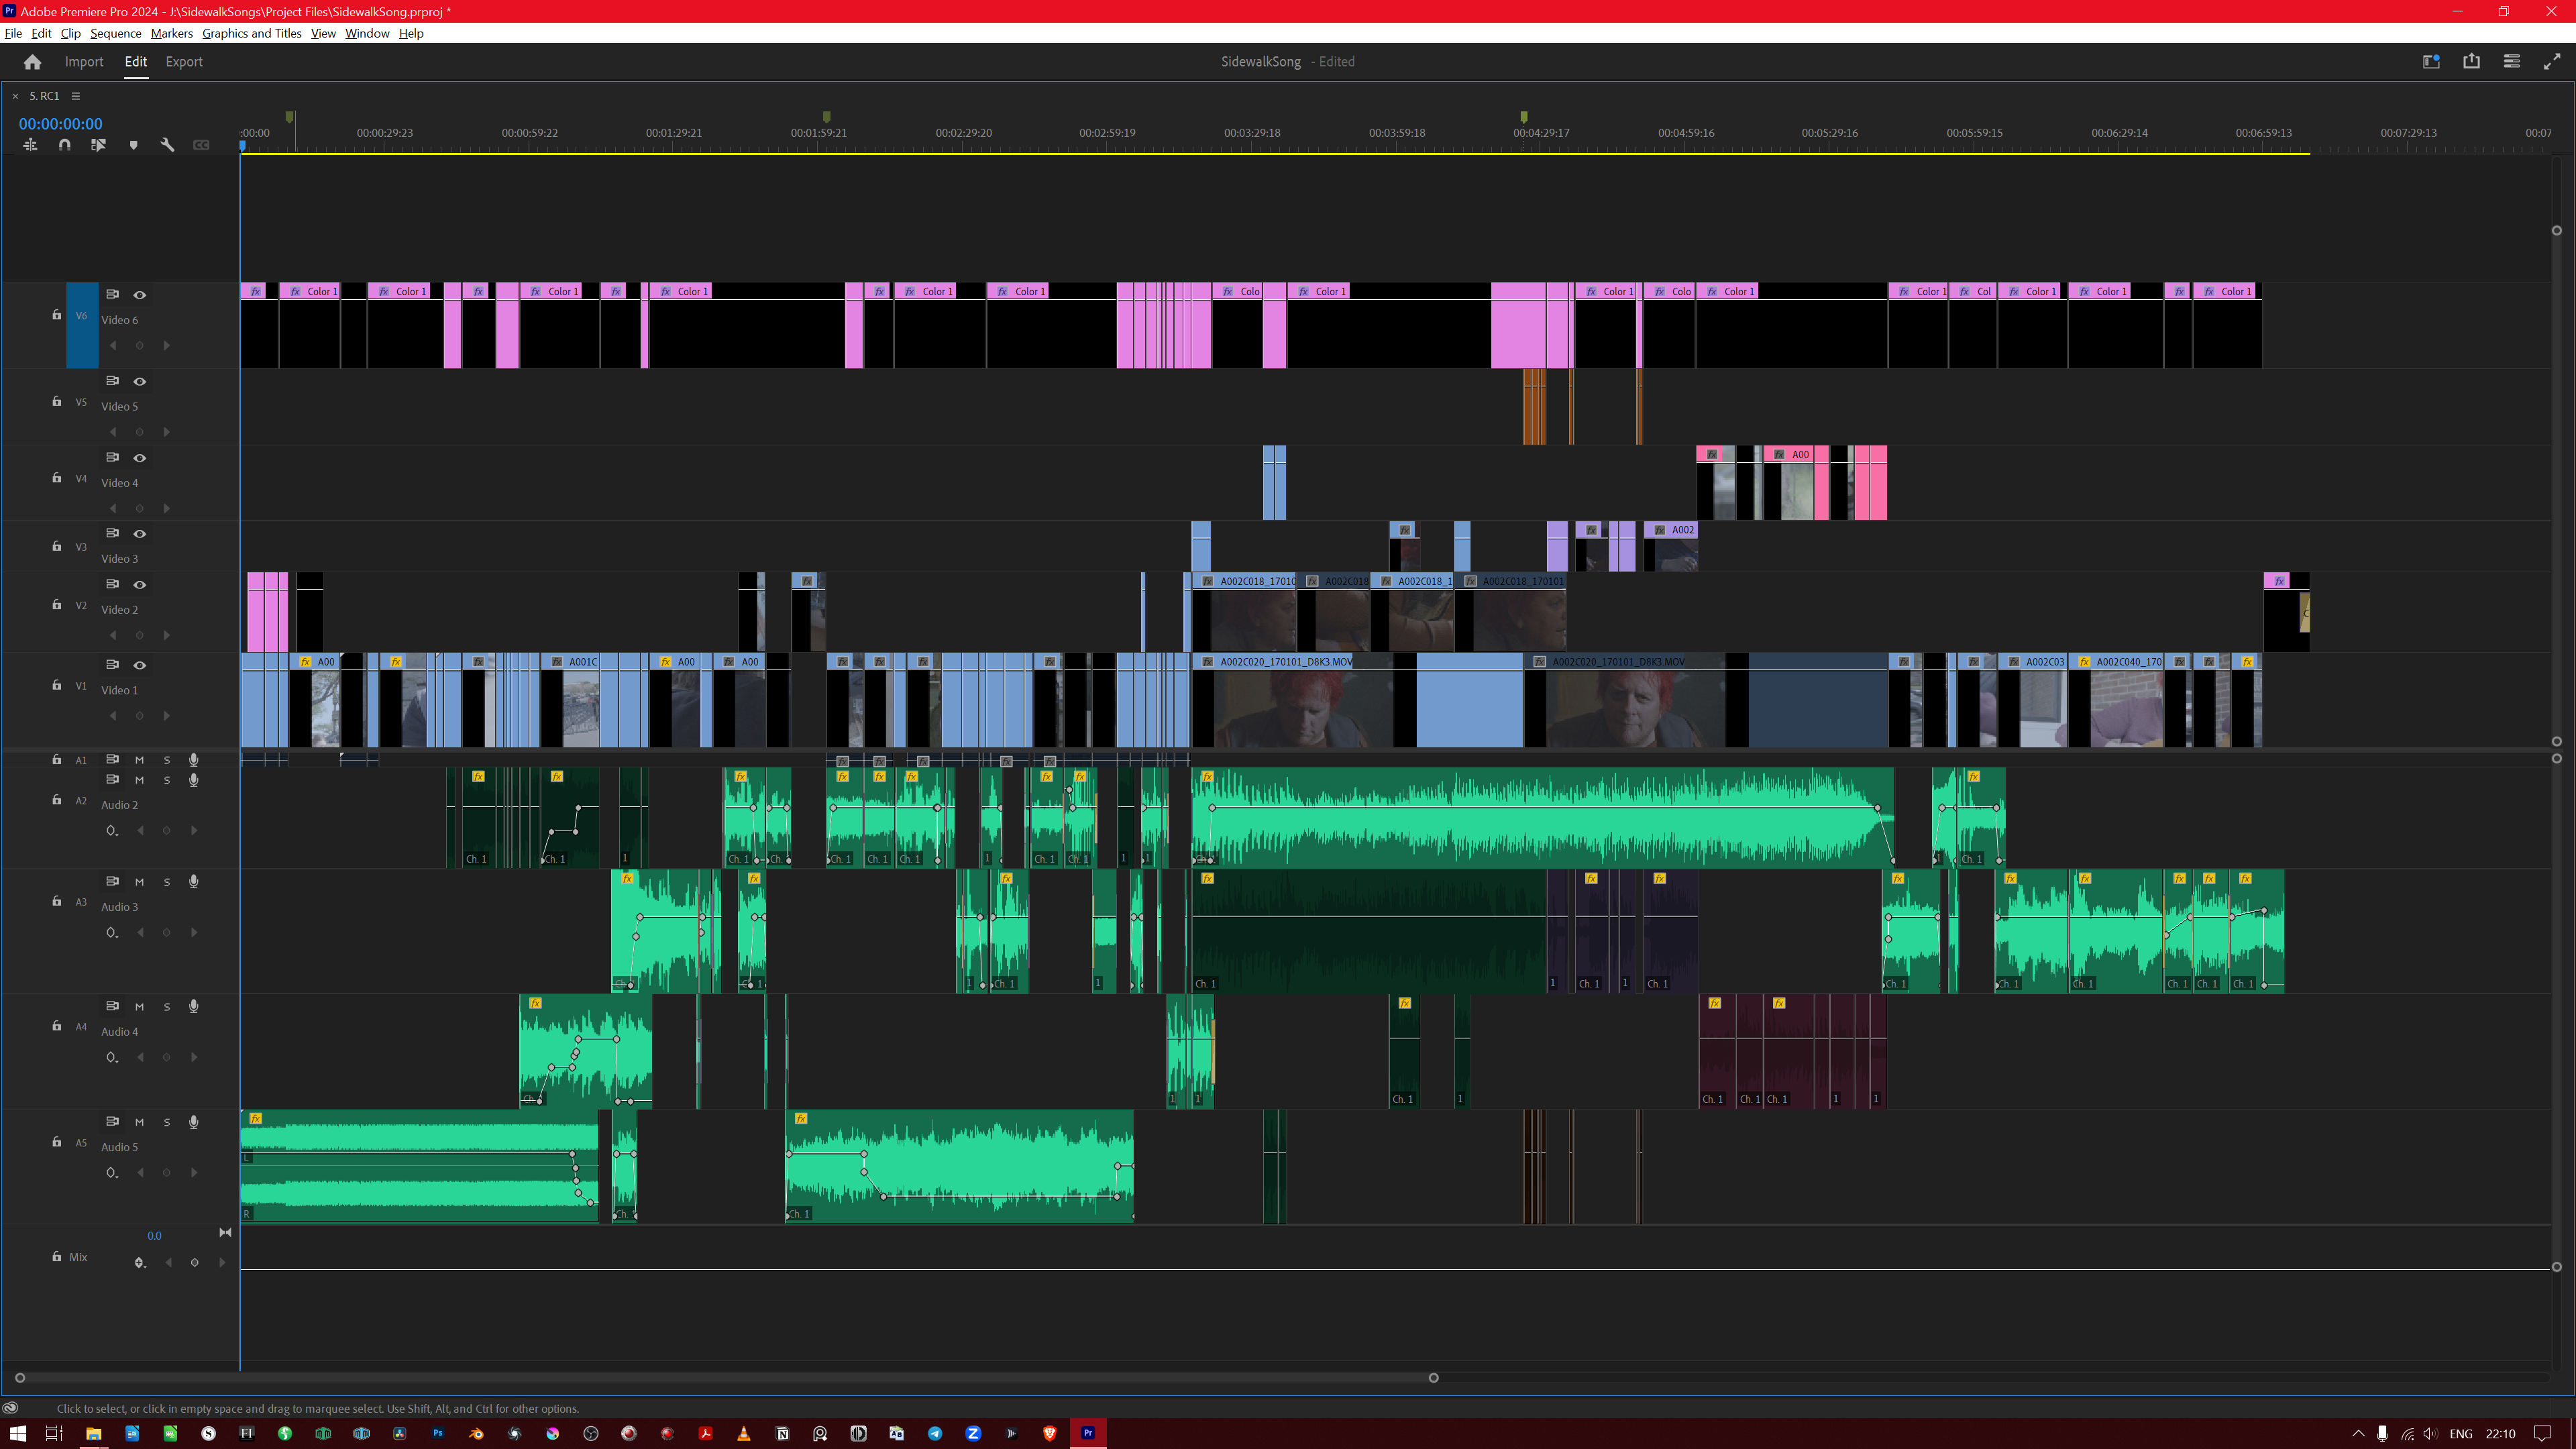Click the Home icon

click(x=32, y=62)
